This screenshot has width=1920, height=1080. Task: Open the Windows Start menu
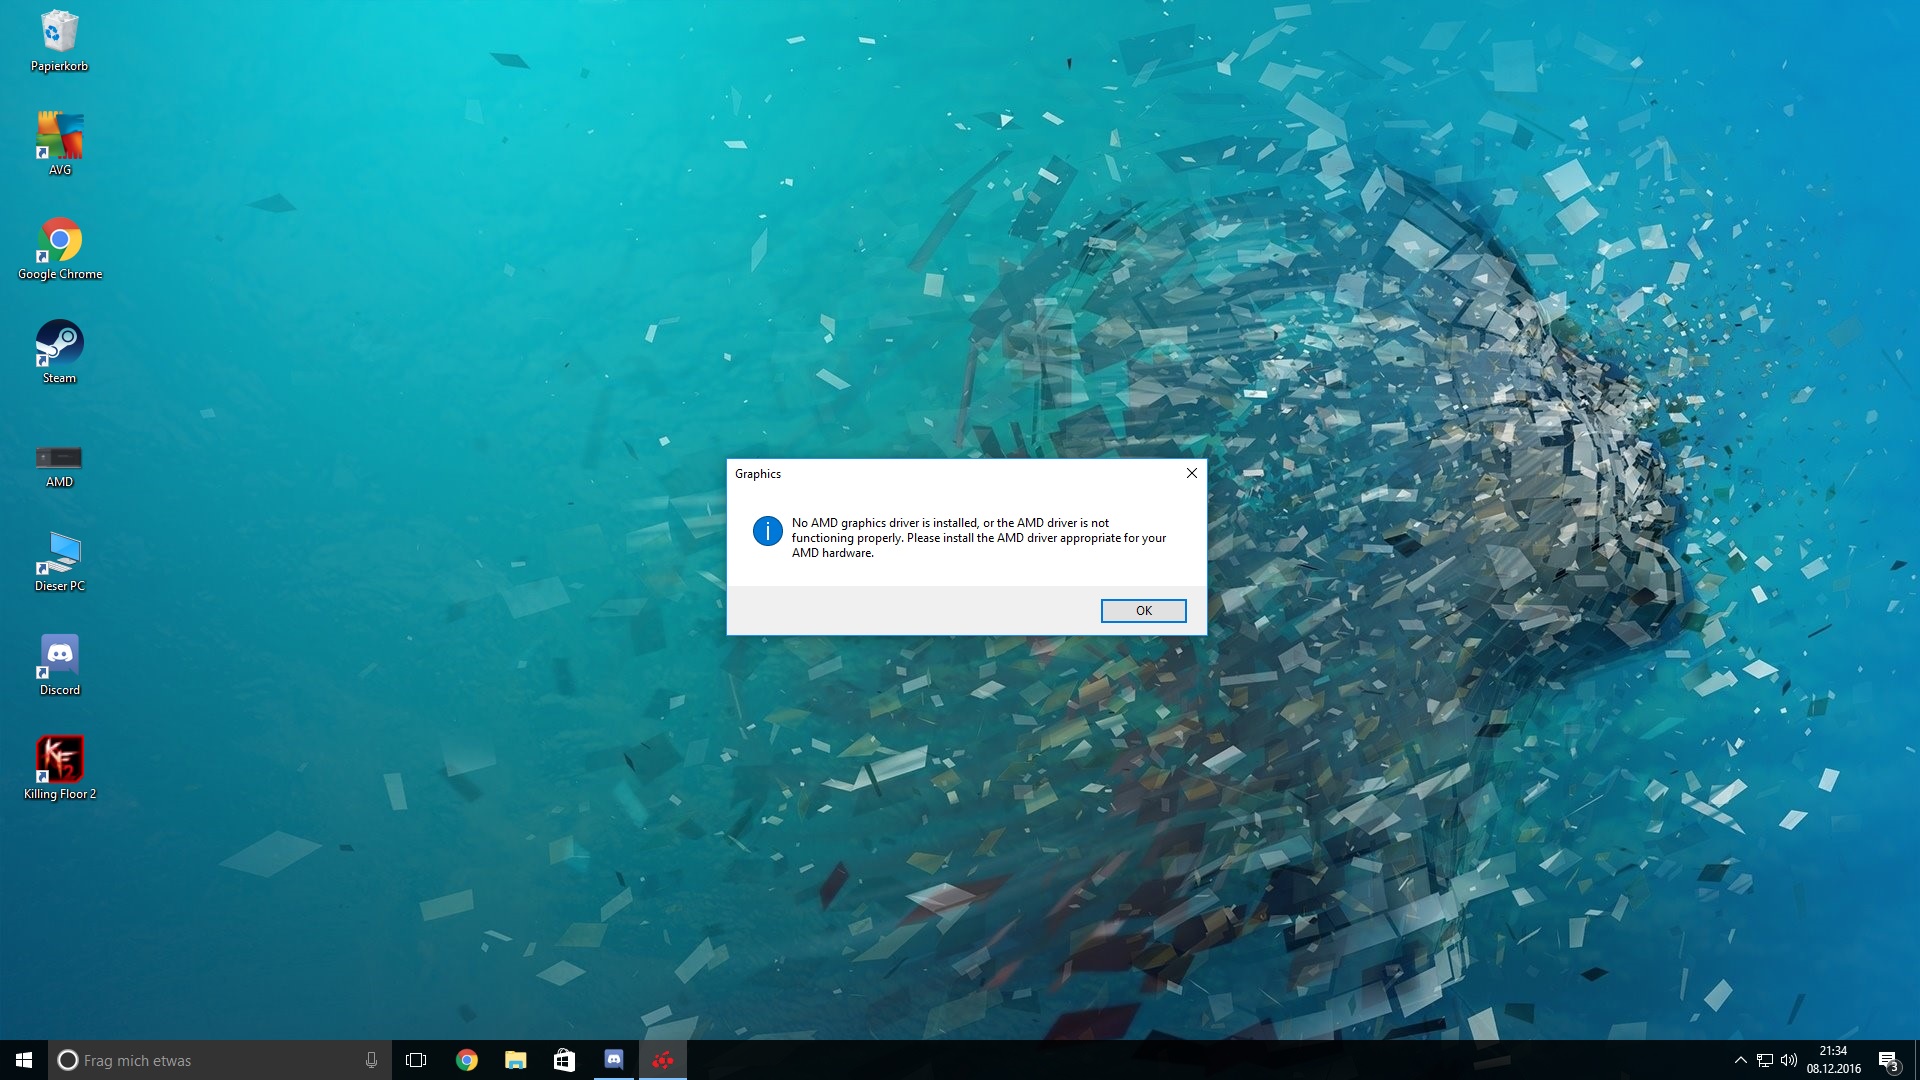(x=24, y=1060)
